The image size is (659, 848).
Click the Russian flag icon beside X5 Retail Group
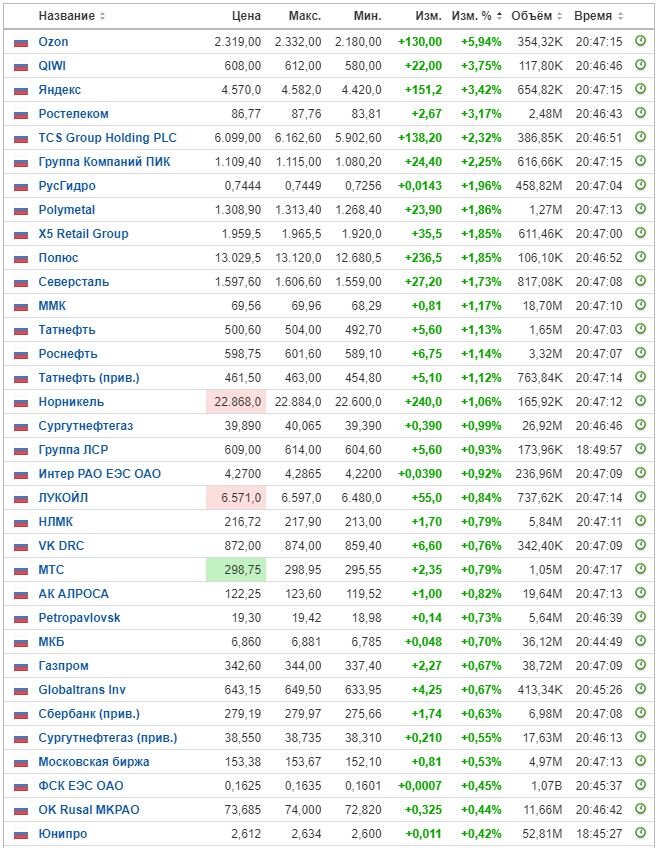(x=21, y=234)
